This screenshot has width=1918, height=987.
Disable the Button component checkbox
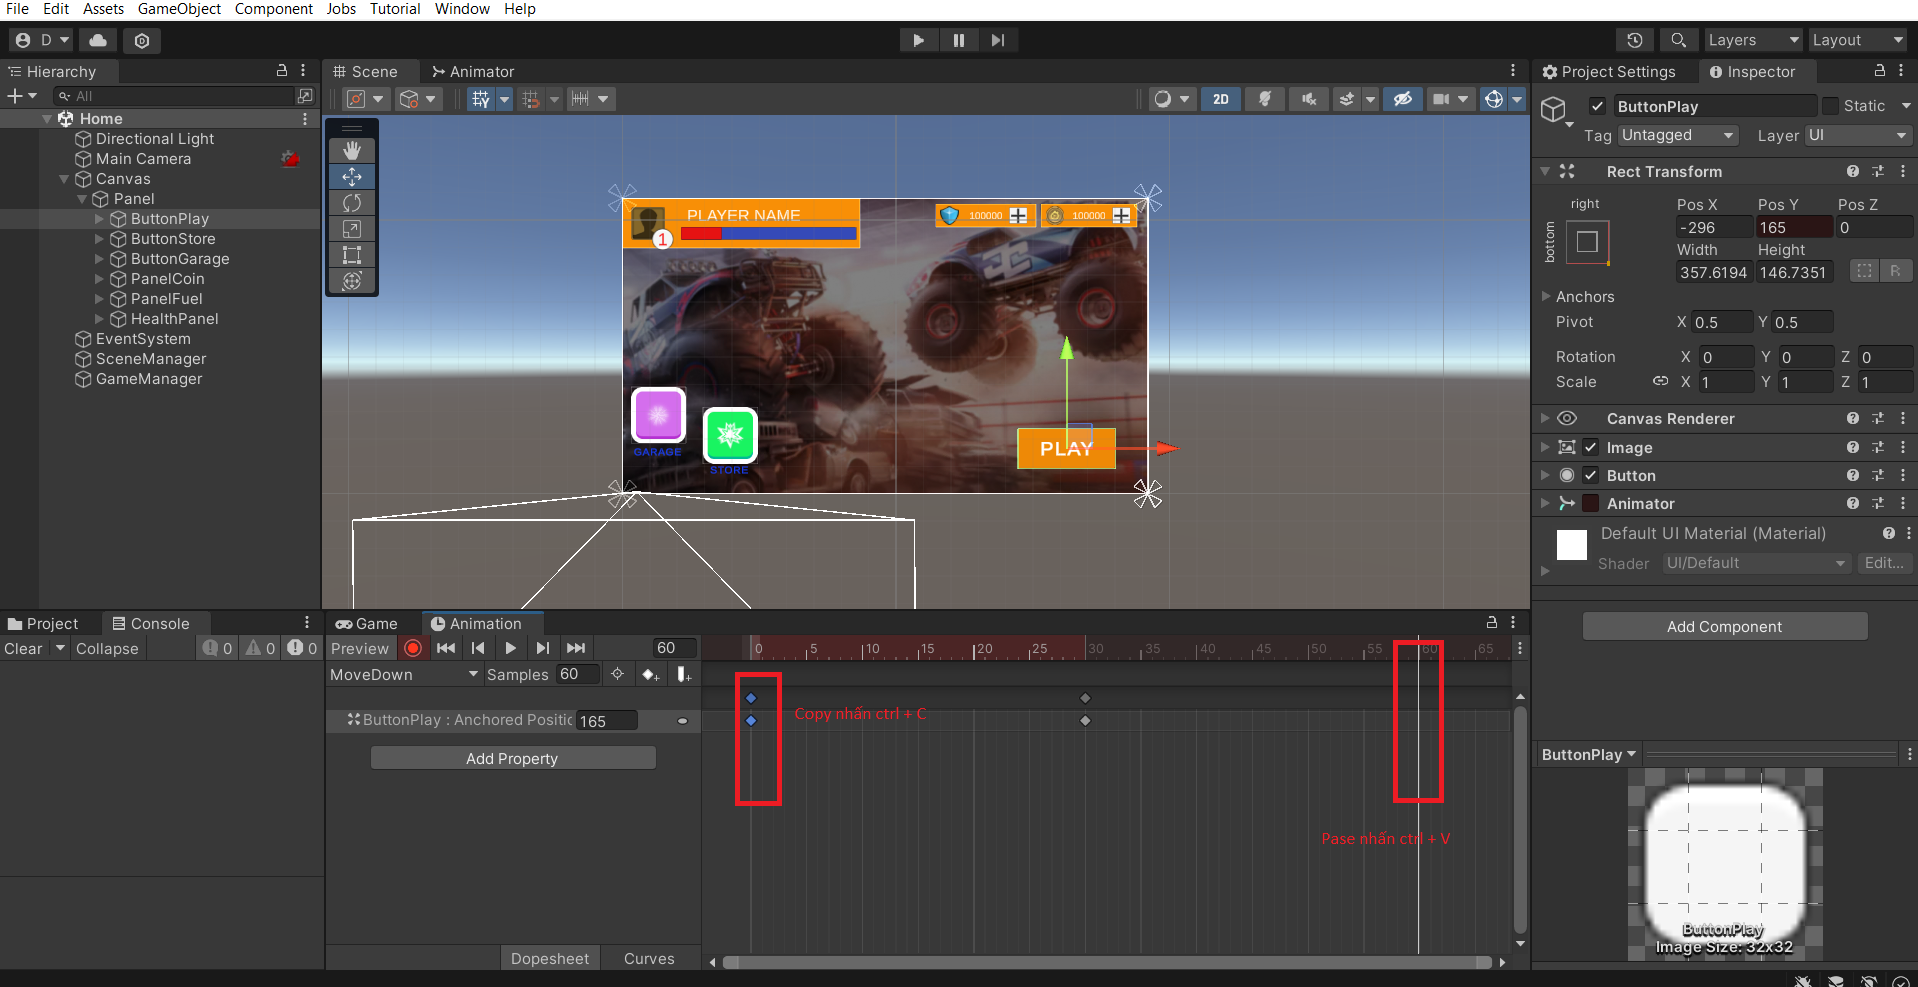[1590, 475]
